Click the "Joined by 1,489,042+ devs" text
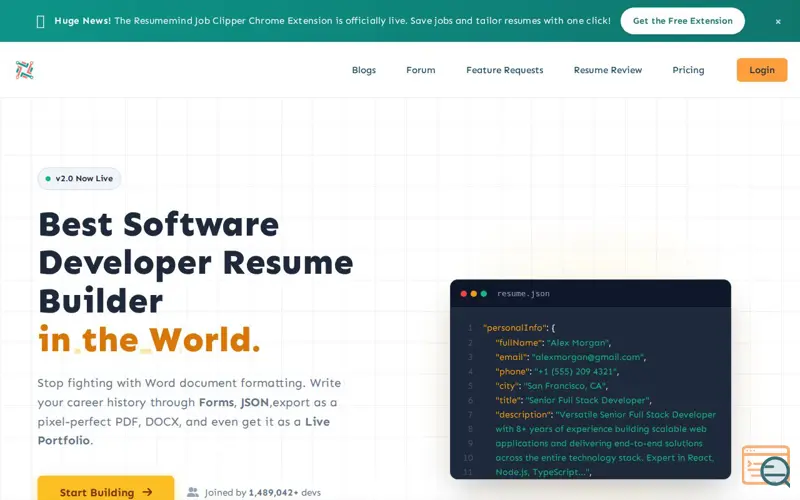The image size is (800, 500). click(263, 492)
